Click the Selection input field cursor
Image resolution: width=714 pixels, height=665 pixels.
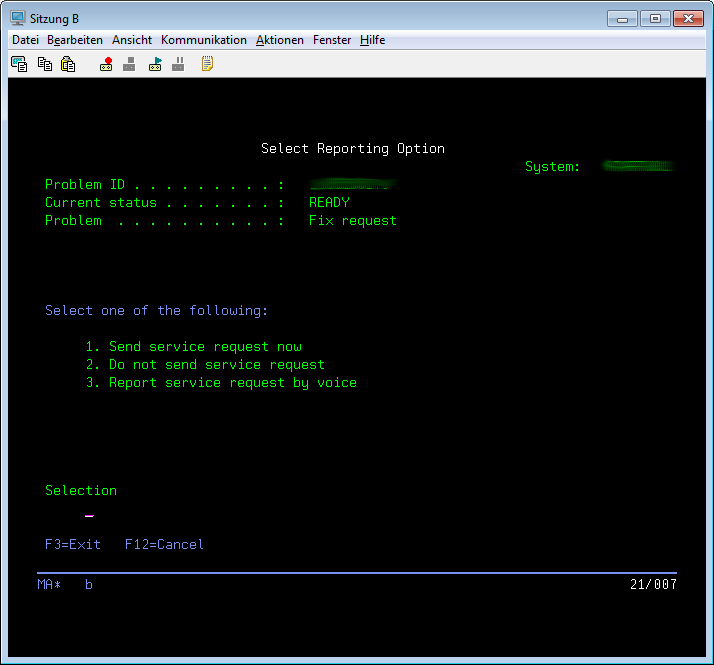[x=89, y=516]
